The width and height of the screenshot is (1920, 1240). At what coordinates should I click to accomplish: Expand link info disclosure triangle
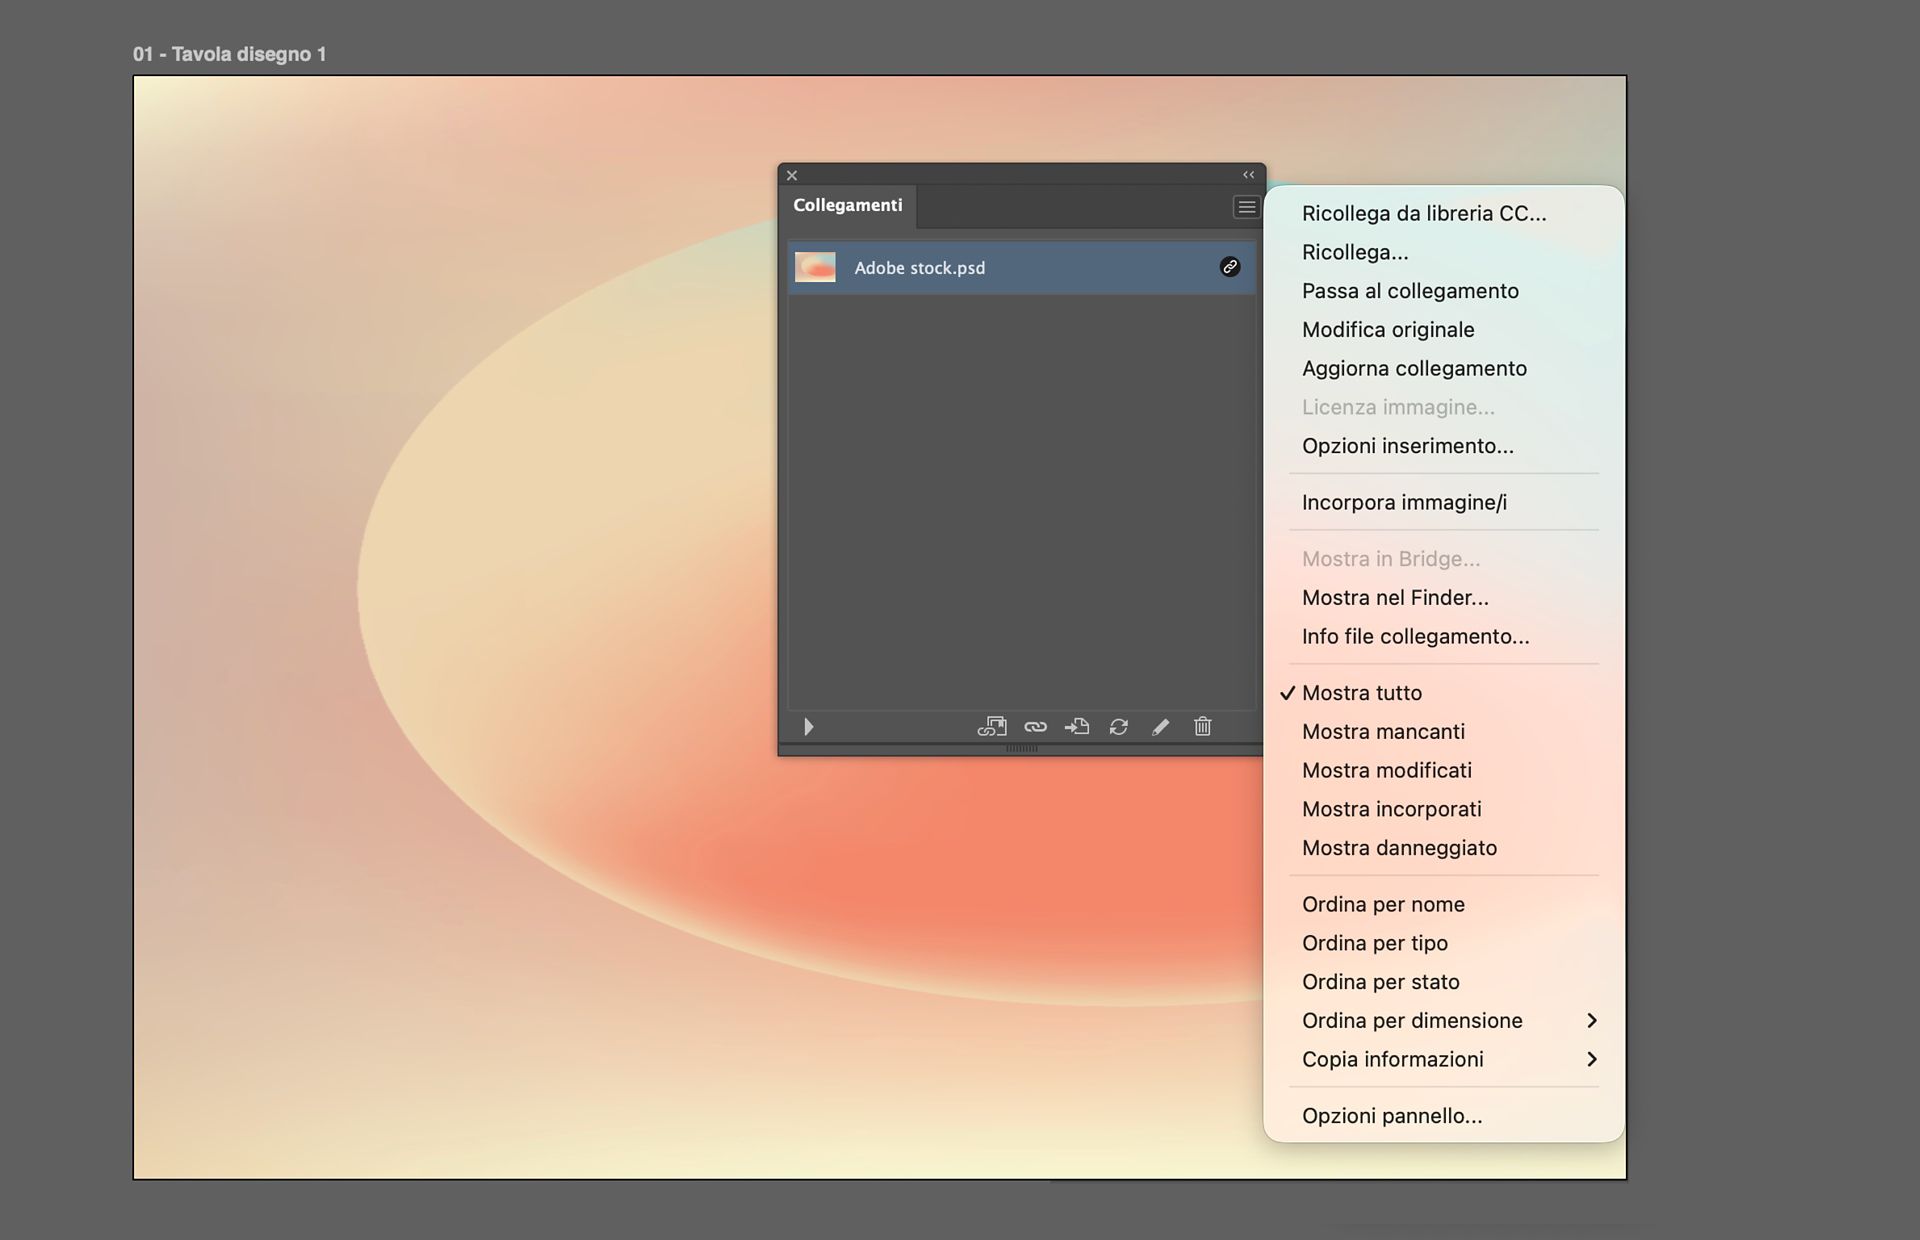click(x=808, y=727)
